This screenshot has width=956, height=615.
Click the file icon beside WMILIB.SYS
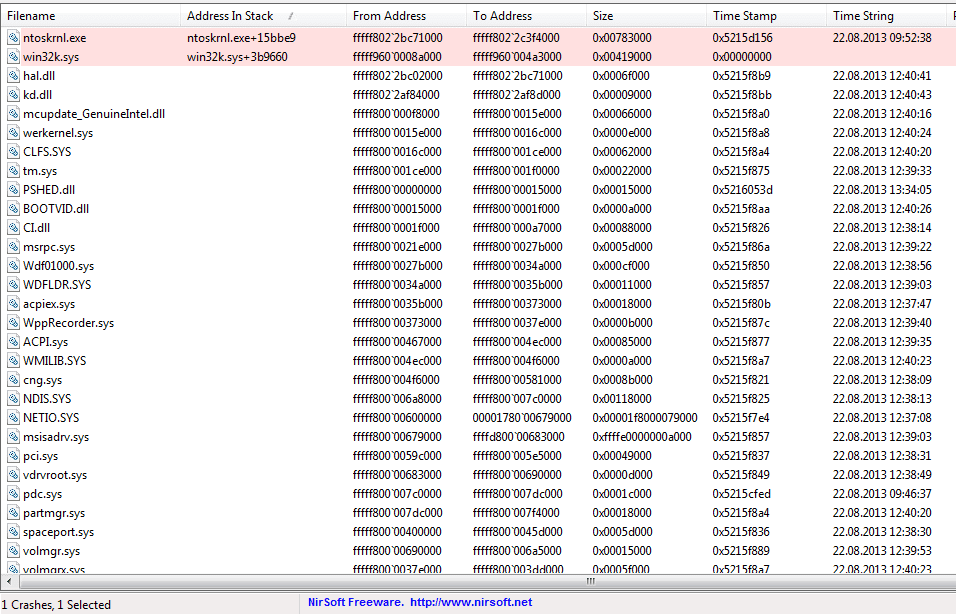[13, 361]
